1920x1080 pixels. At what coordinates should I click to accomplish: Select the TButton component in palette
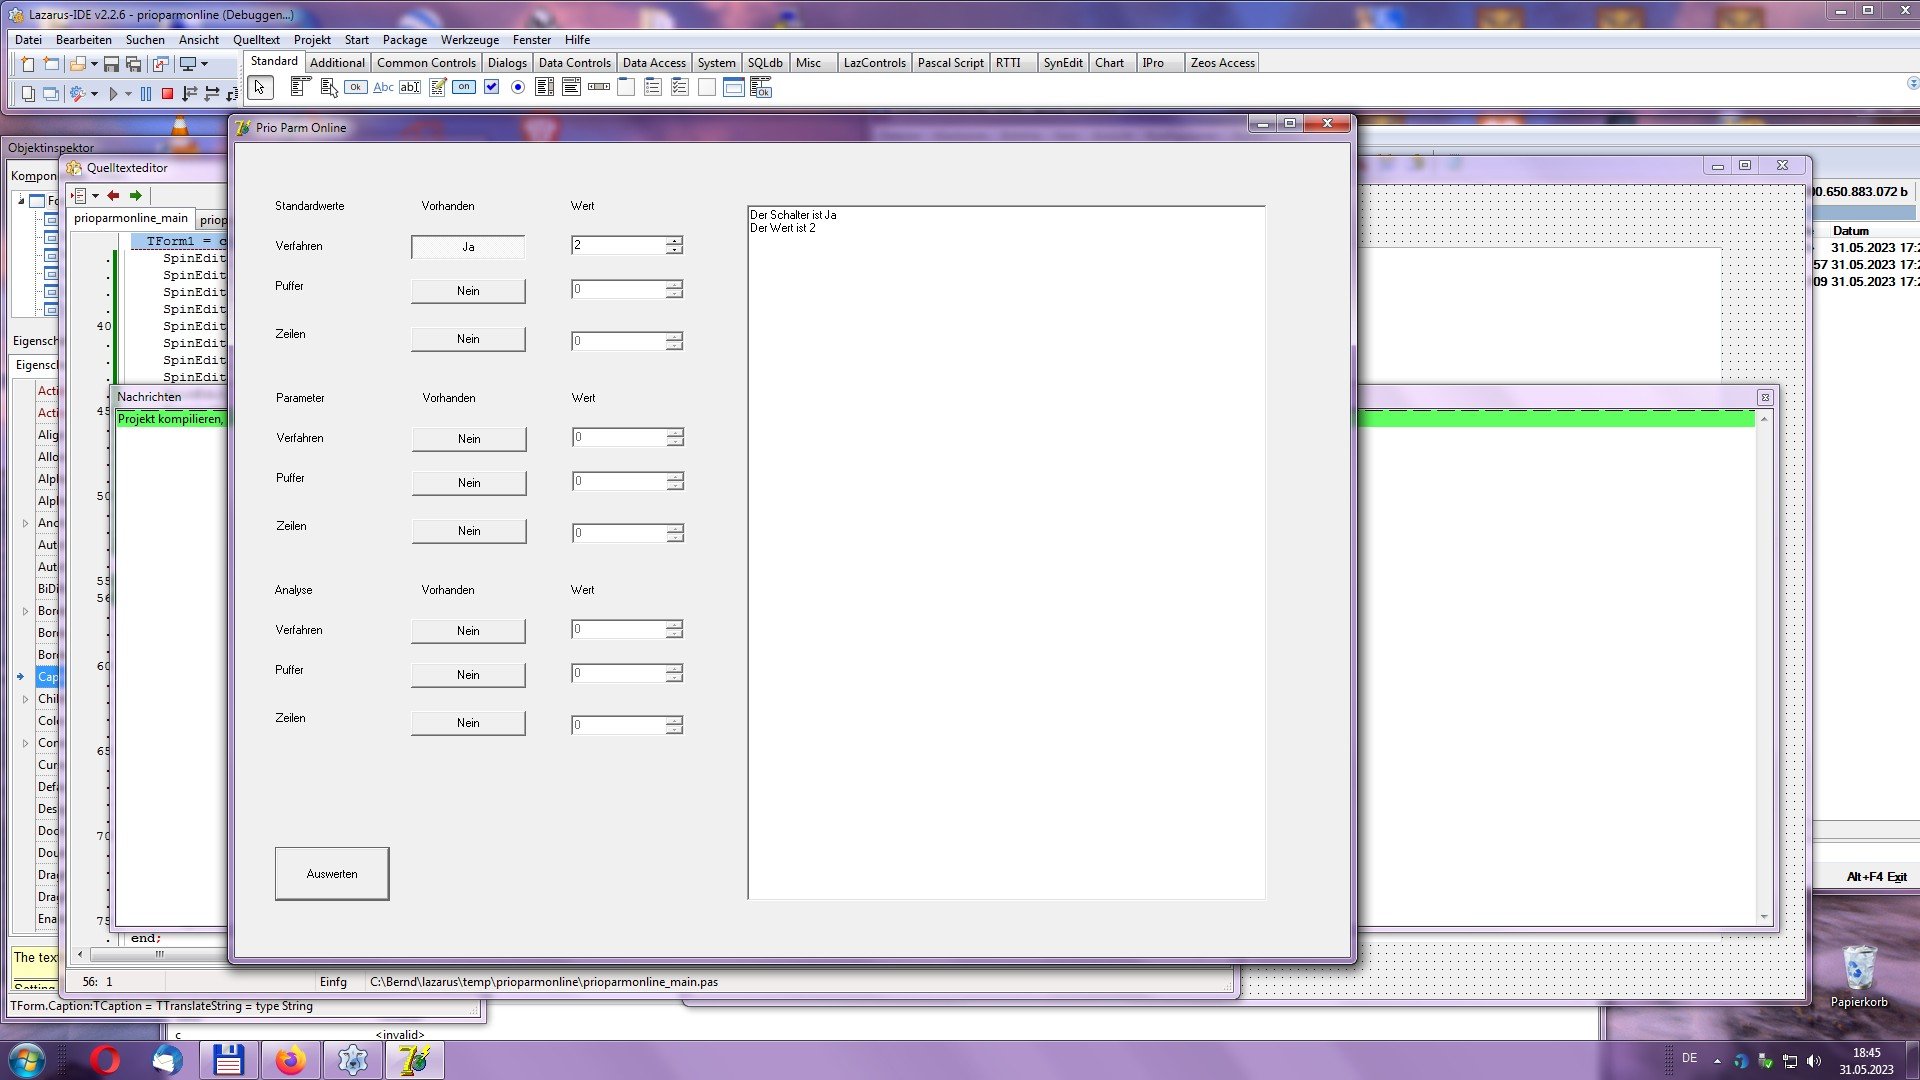[x=355, y=88]
